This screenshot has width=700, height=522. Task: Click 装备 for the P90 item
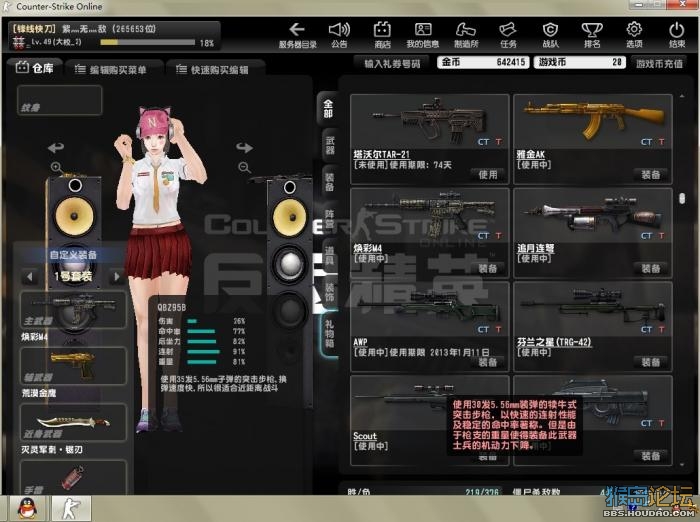pyautogui.click(x=651, y=456)
